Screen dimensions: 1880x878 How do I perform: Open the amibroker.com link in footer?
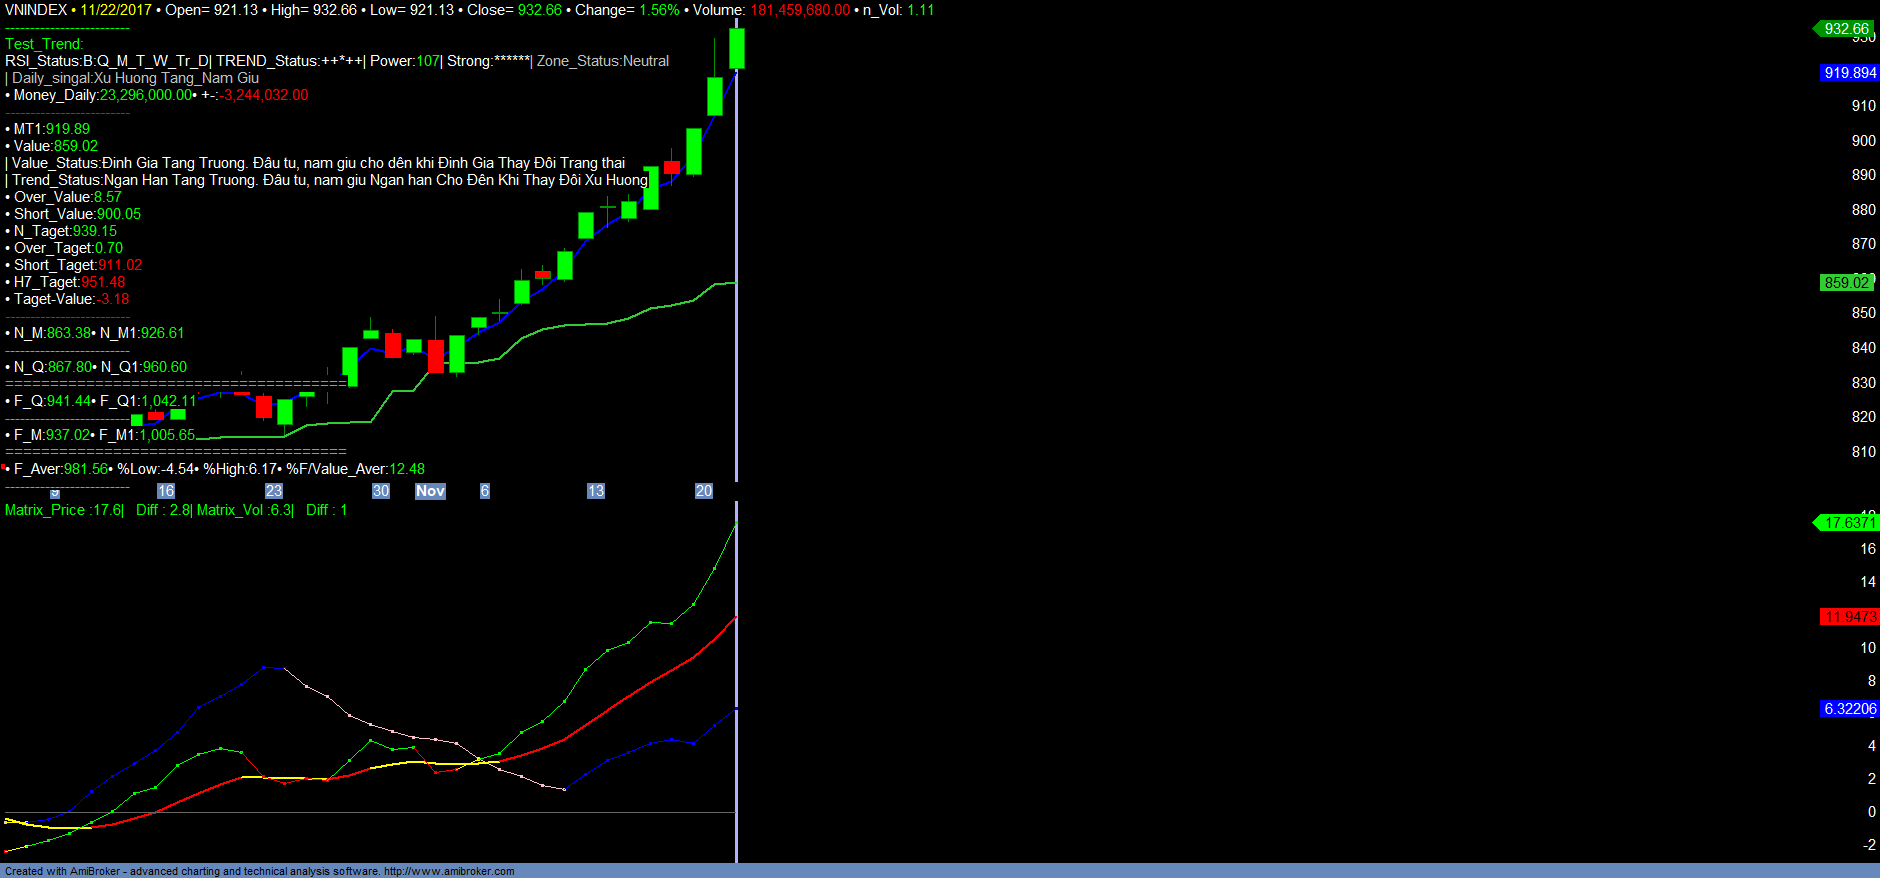449,871
